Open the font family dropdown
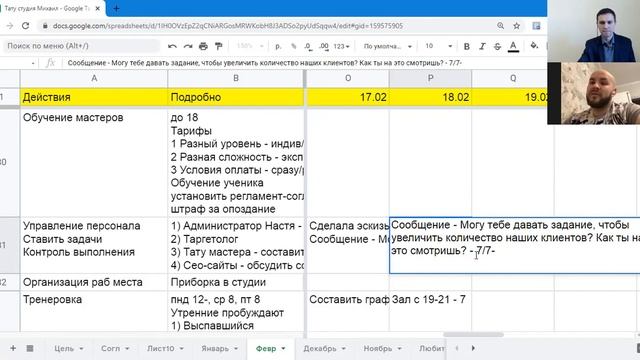The height and width of the screenshot is (360, 640). point(387,47)
